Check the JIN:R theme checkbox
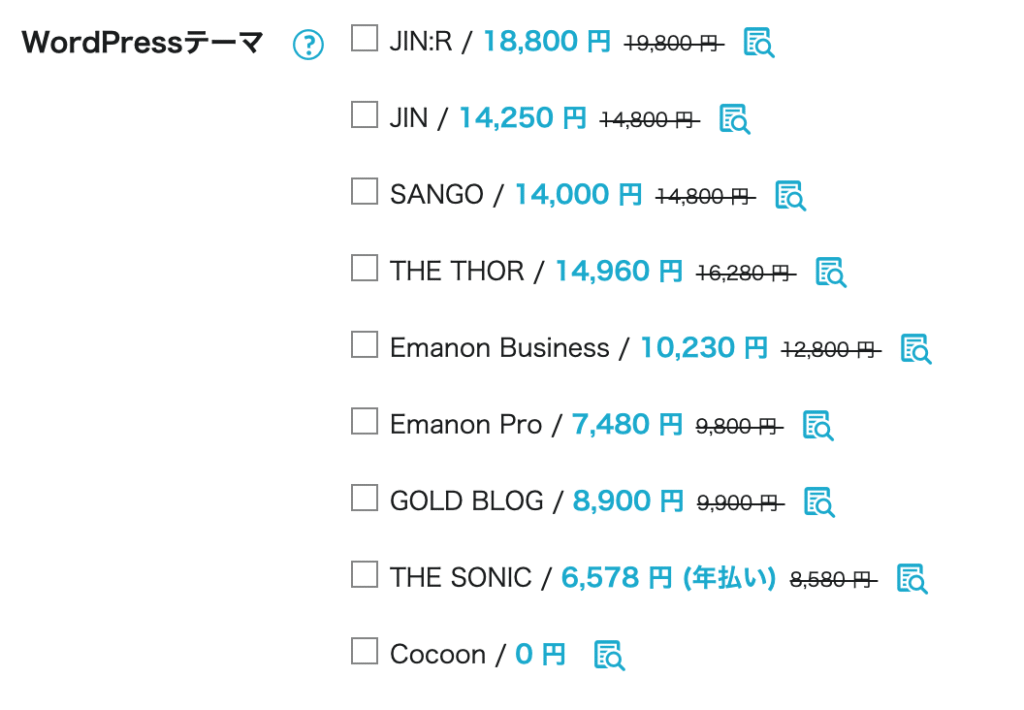 coord(364,38)
